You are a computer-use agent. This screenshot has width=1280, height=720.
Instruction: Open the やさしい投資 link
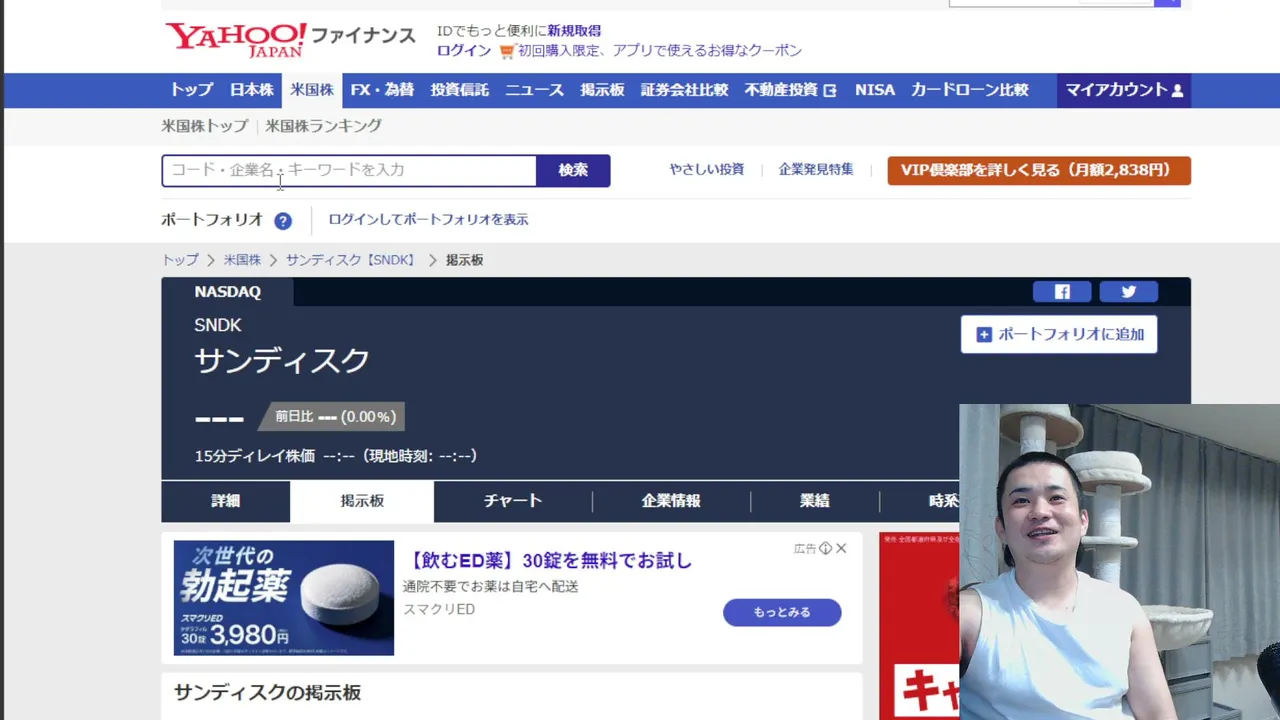coord(707,170)
